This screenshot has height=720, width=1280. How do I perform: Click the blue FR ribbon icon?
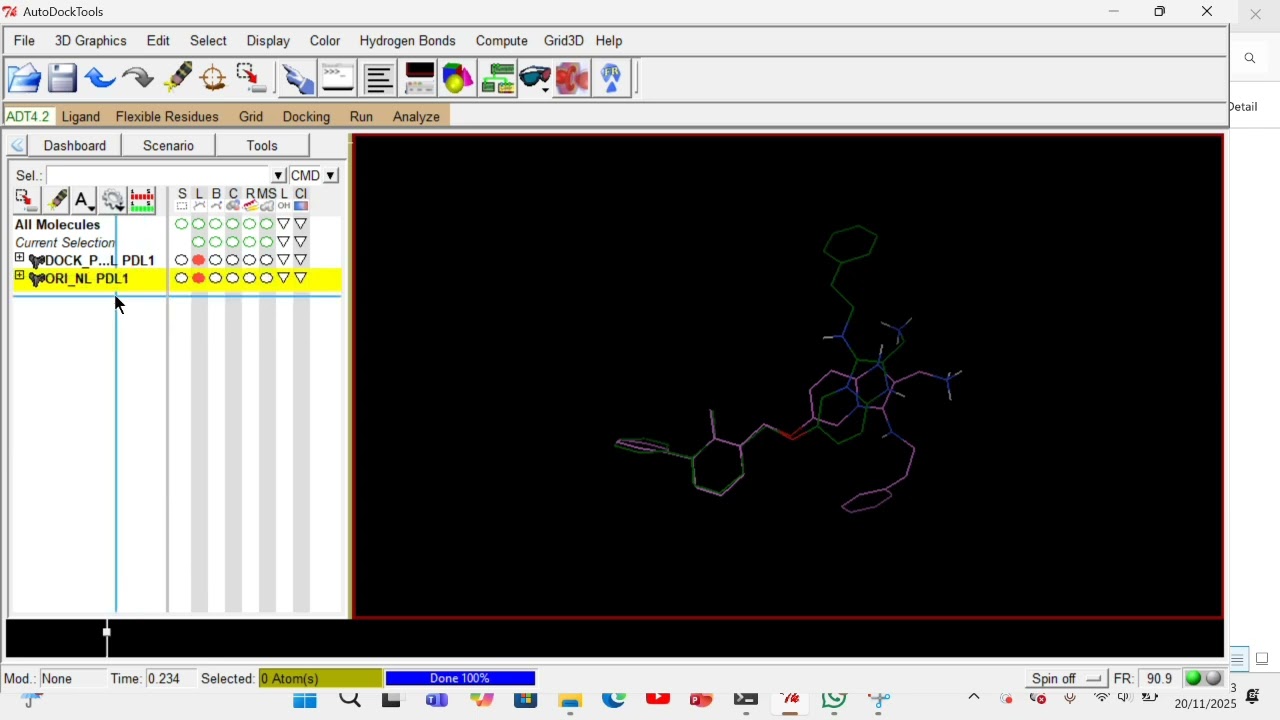(x=613, y=78)
